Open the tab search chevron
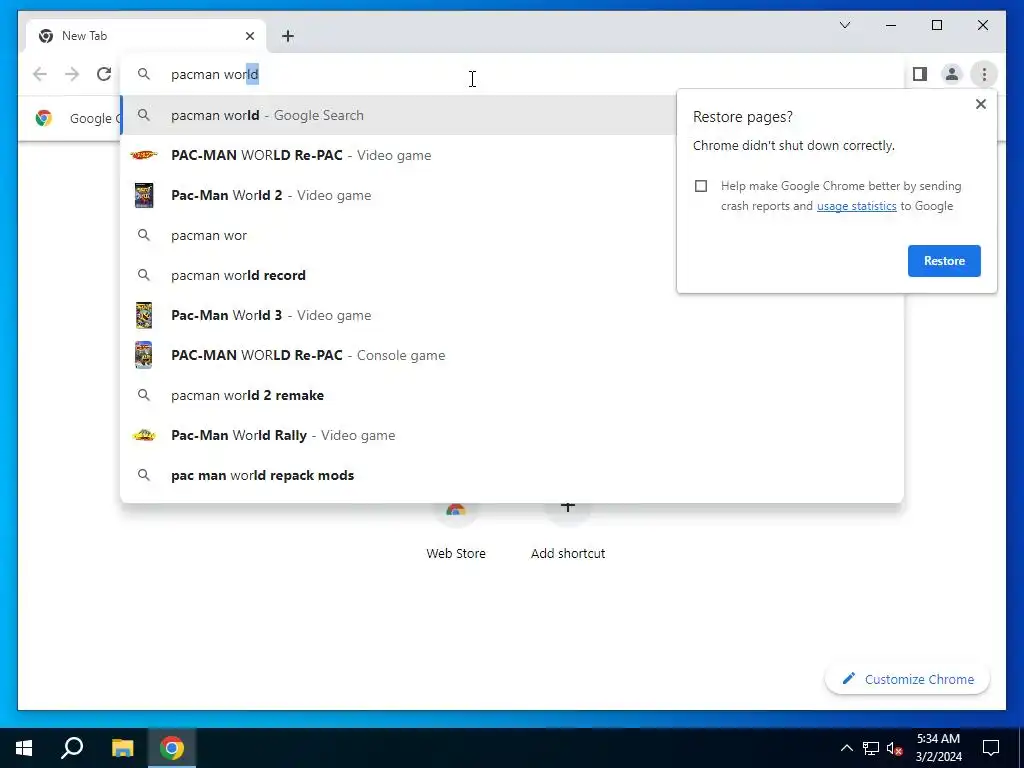The width and height of the screenshot is (1024, 768). click(845, 25)
